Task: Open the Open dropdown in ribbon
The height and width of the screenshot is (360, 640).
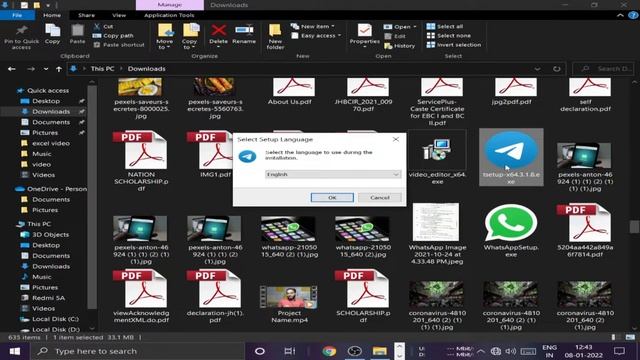Action: tap(400, 27)
